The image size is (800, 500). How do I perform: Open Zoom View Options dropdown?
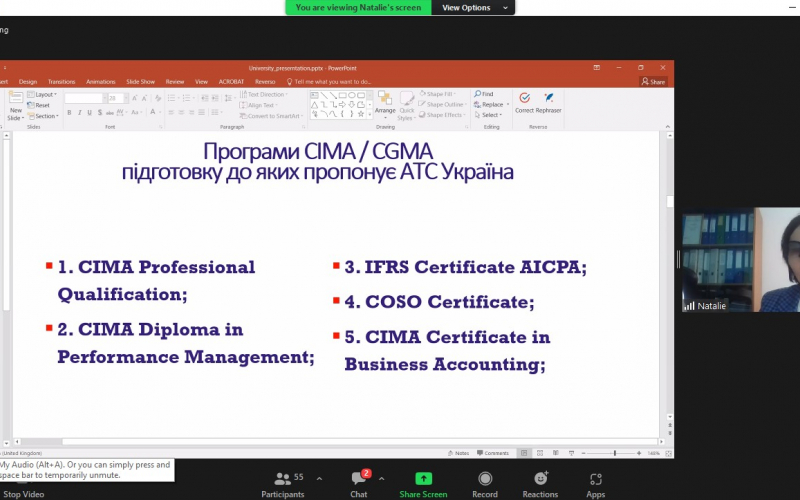(x=474, y=8)
